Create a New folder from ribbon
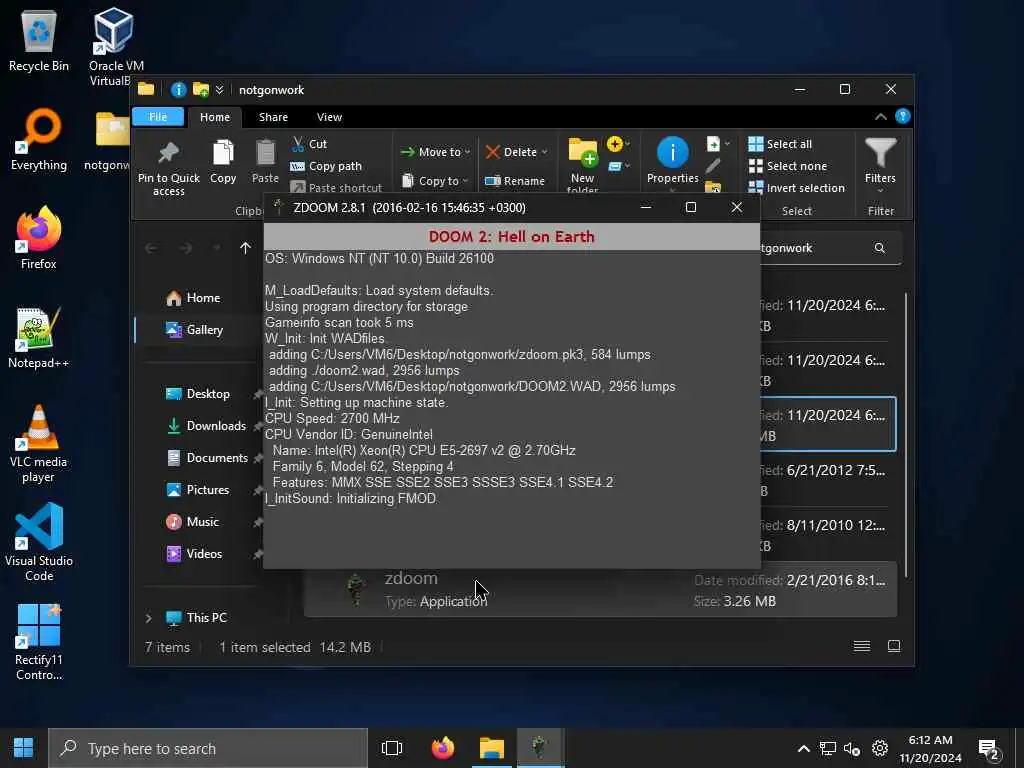Screen dimensions: 1024x768 583,165
